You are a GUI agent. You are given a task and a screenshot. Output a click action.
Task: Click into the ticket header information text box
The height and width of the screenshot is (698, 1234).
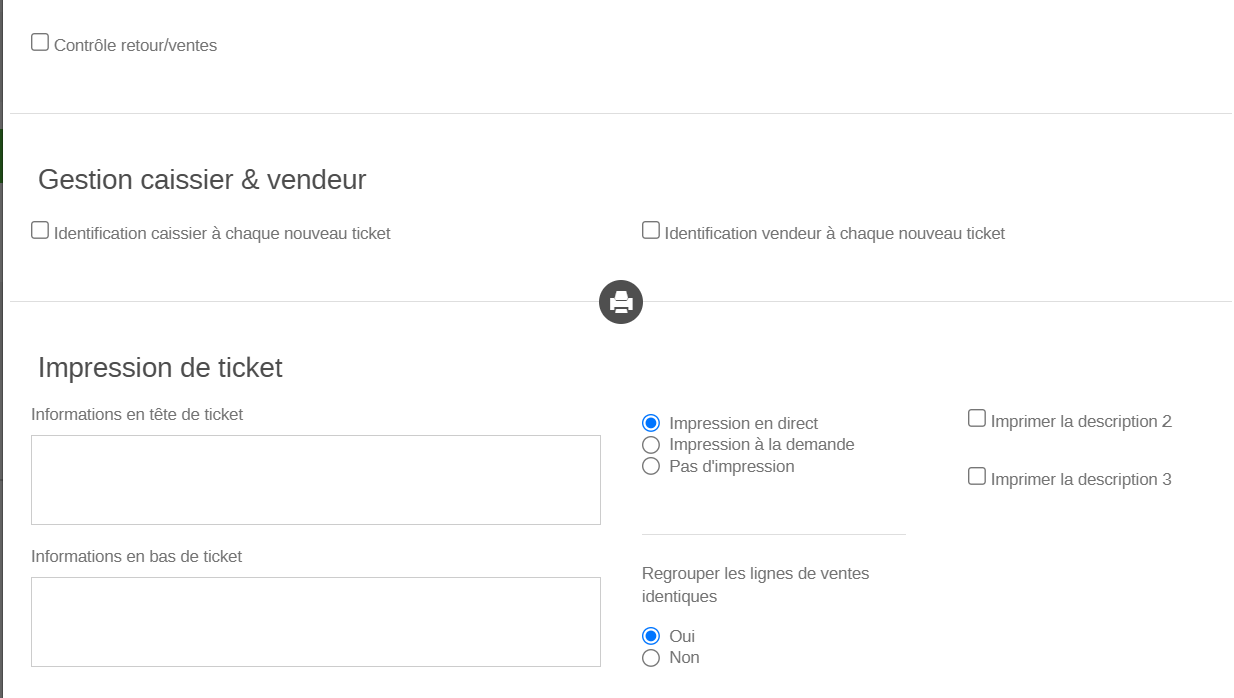pos(316,480)
